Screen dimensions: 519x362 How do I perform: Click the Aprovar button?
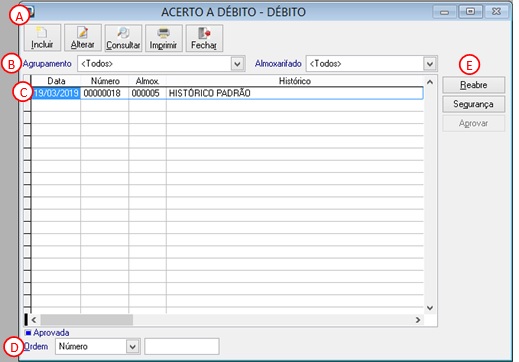[x=473, y=123]
